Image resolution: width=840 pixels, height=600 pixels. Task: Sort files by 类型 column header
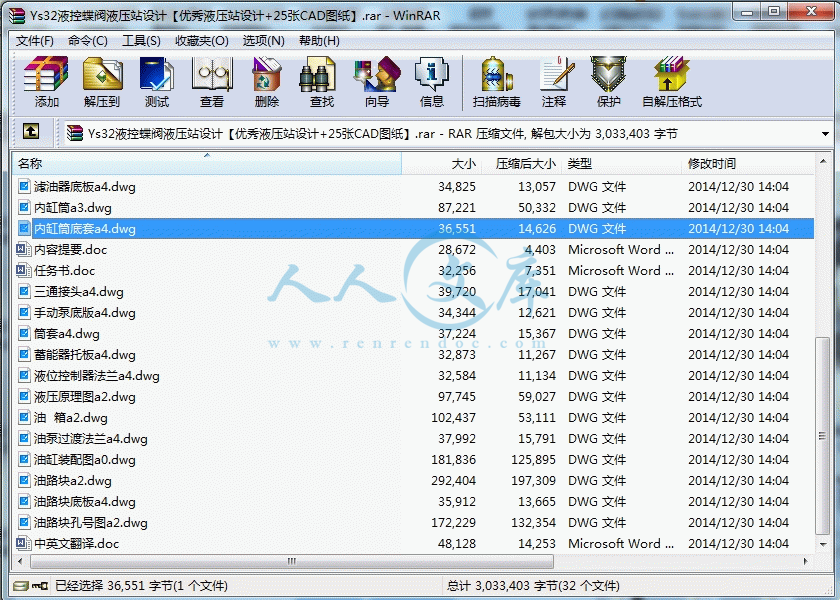point(621,163)
